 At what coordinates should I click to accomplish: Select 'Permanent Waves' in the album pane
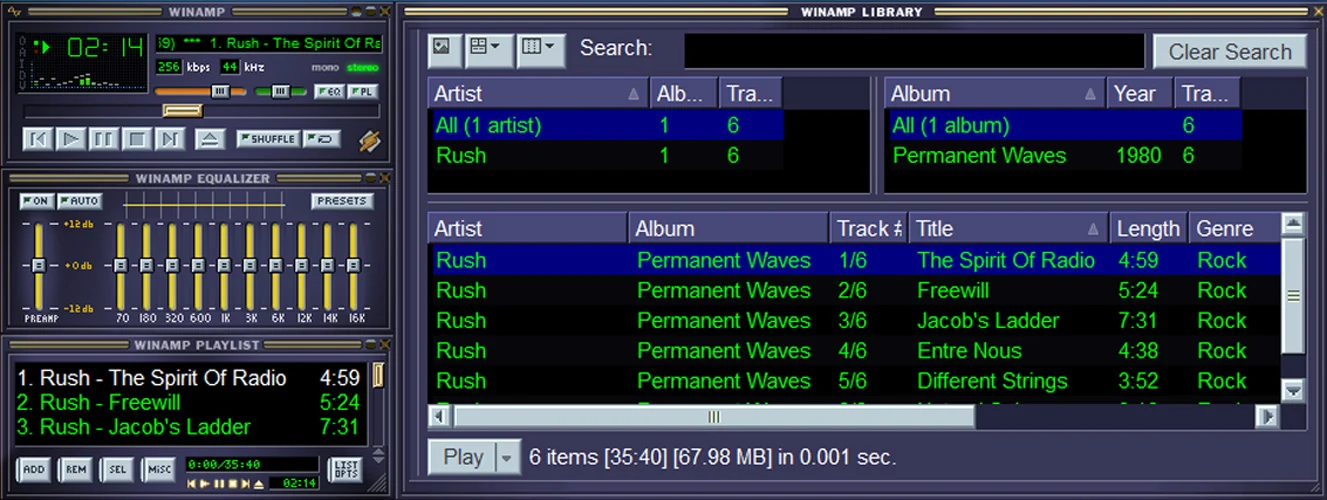coord(1064,156)
